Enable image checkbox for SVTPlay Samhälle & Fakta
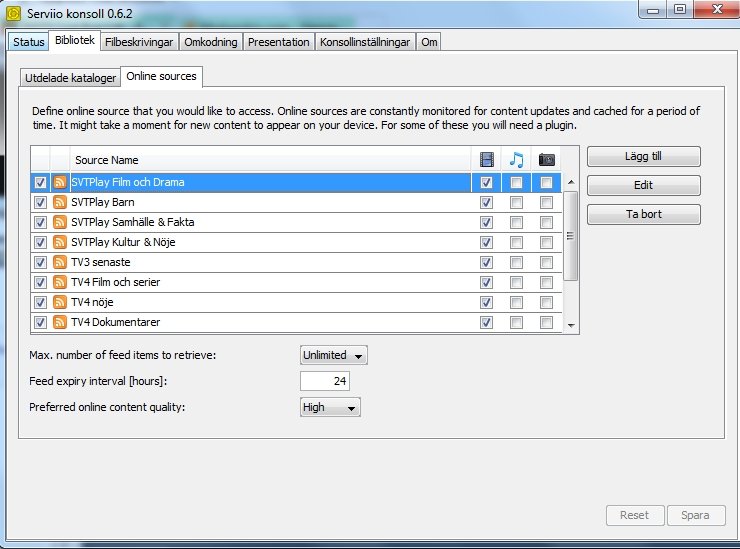 pyautogui.click(x=546, y=222)
